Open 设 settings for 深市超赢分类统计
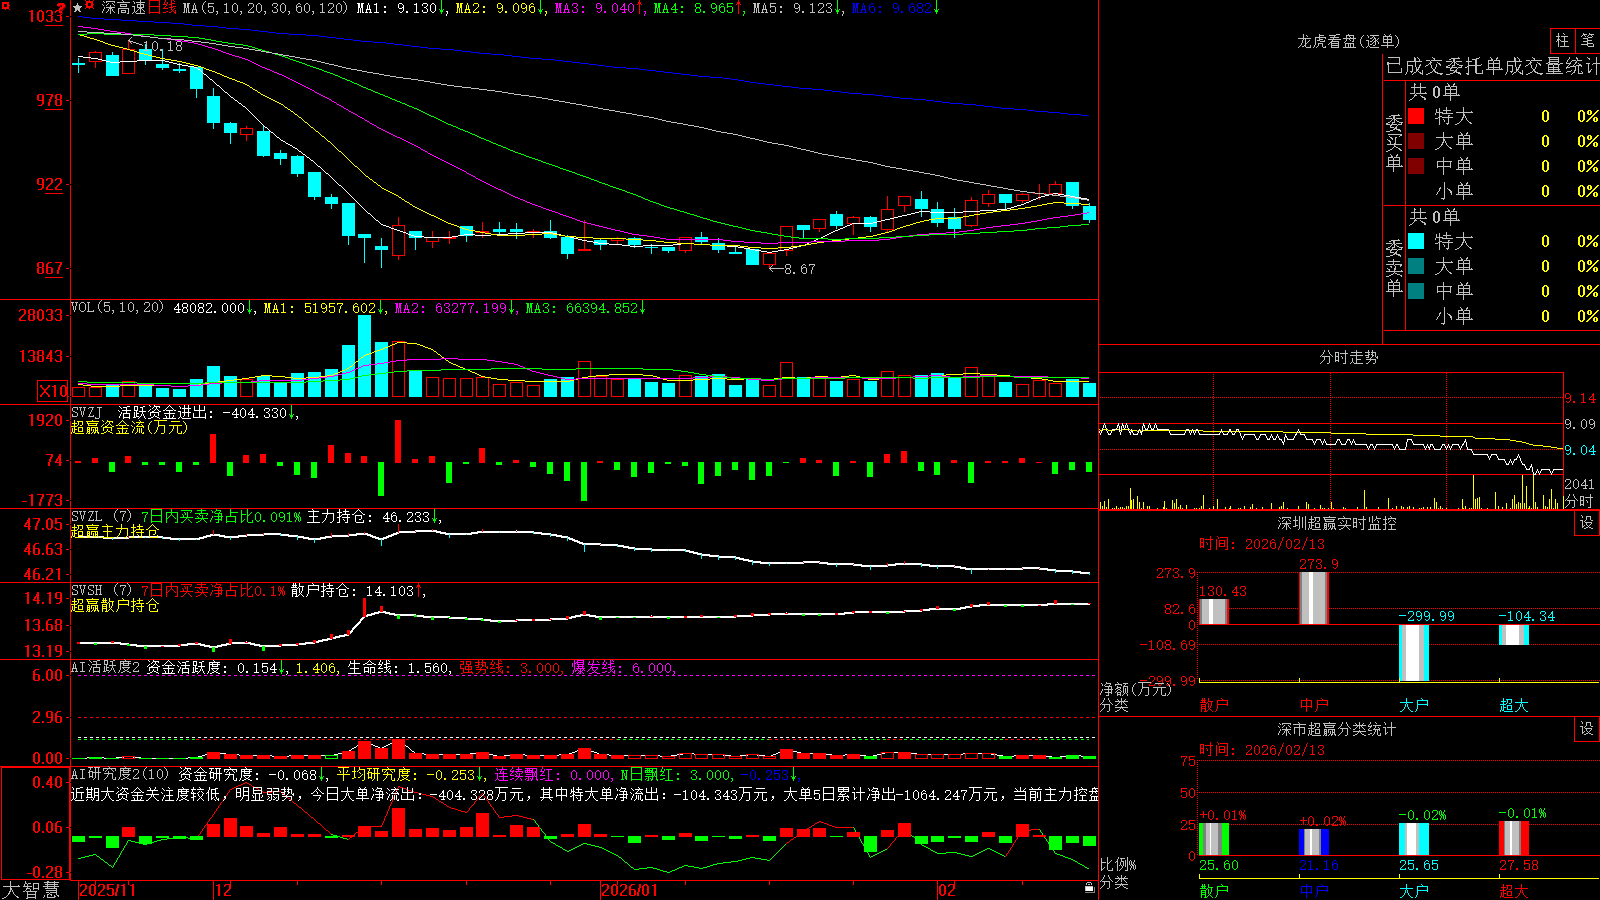The image size is (1600, 900). pos(1587,729)
